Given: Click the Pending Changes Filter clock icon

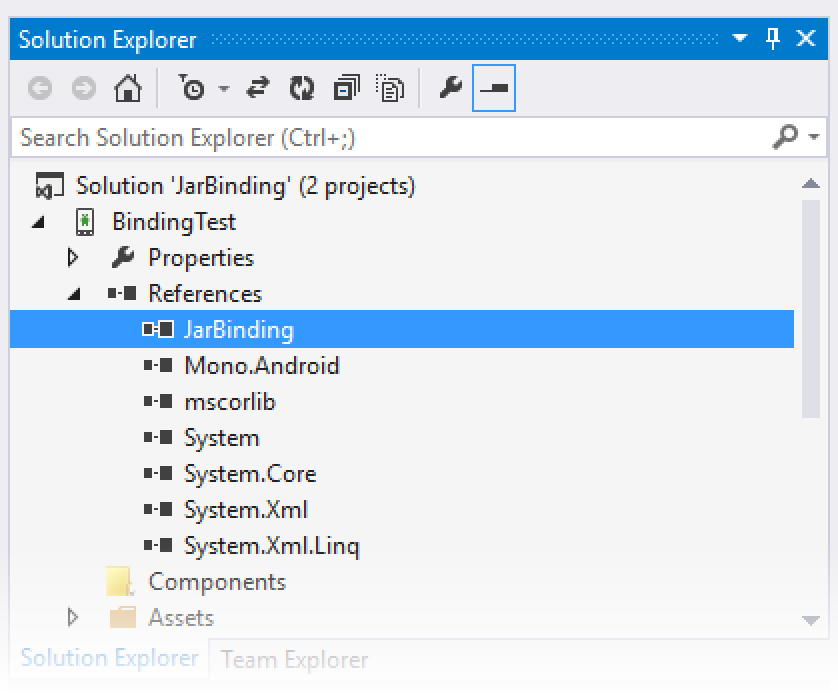Looking at the screenshot, I should (x=192, y=89).
